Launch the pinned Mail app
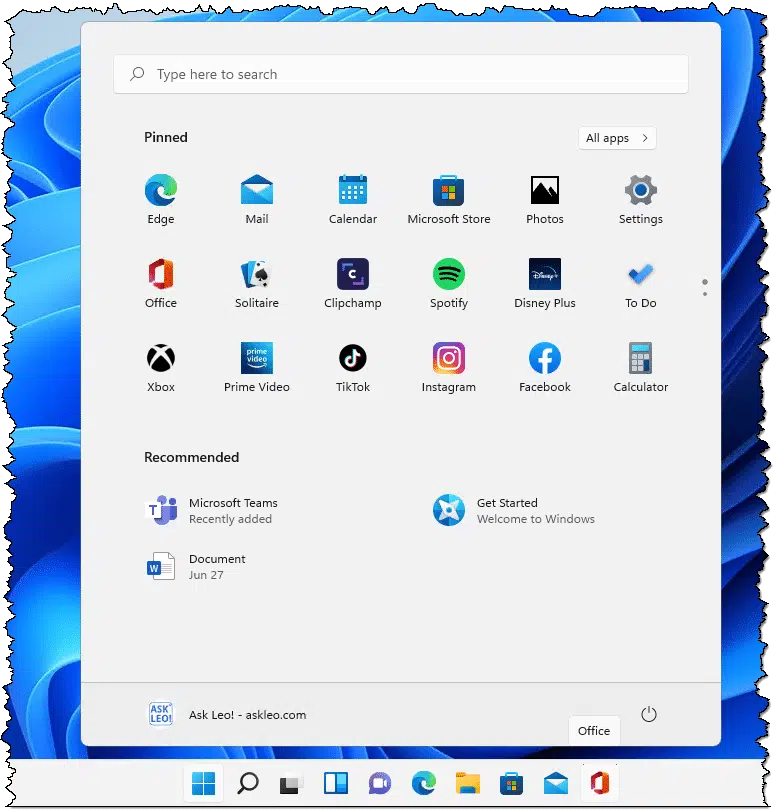778x812 pixels. 257,199
